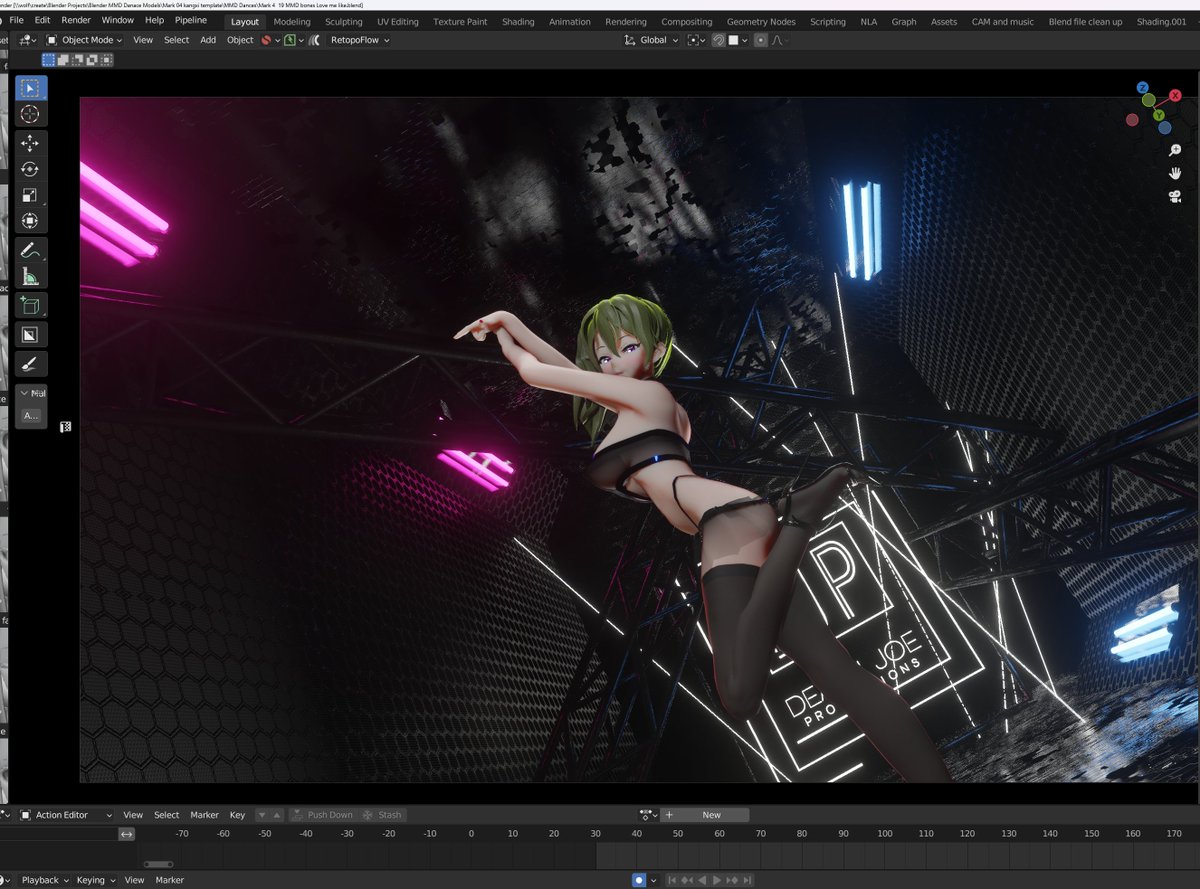Choose the Move tool
The image size is (1200, 889).
30,143
